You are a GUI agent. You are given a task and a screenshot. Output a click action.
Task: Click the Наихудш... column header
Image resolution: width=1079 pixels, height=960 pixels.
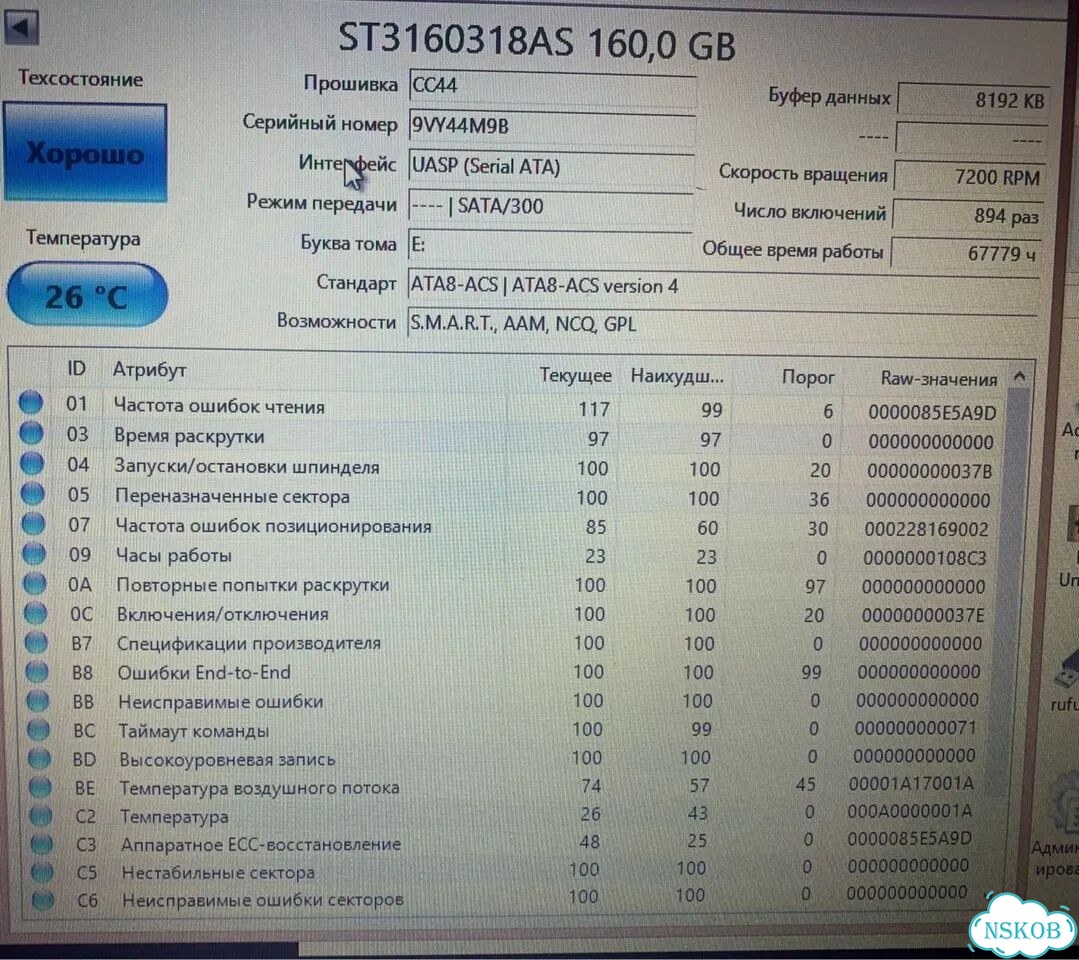point(676,376)
